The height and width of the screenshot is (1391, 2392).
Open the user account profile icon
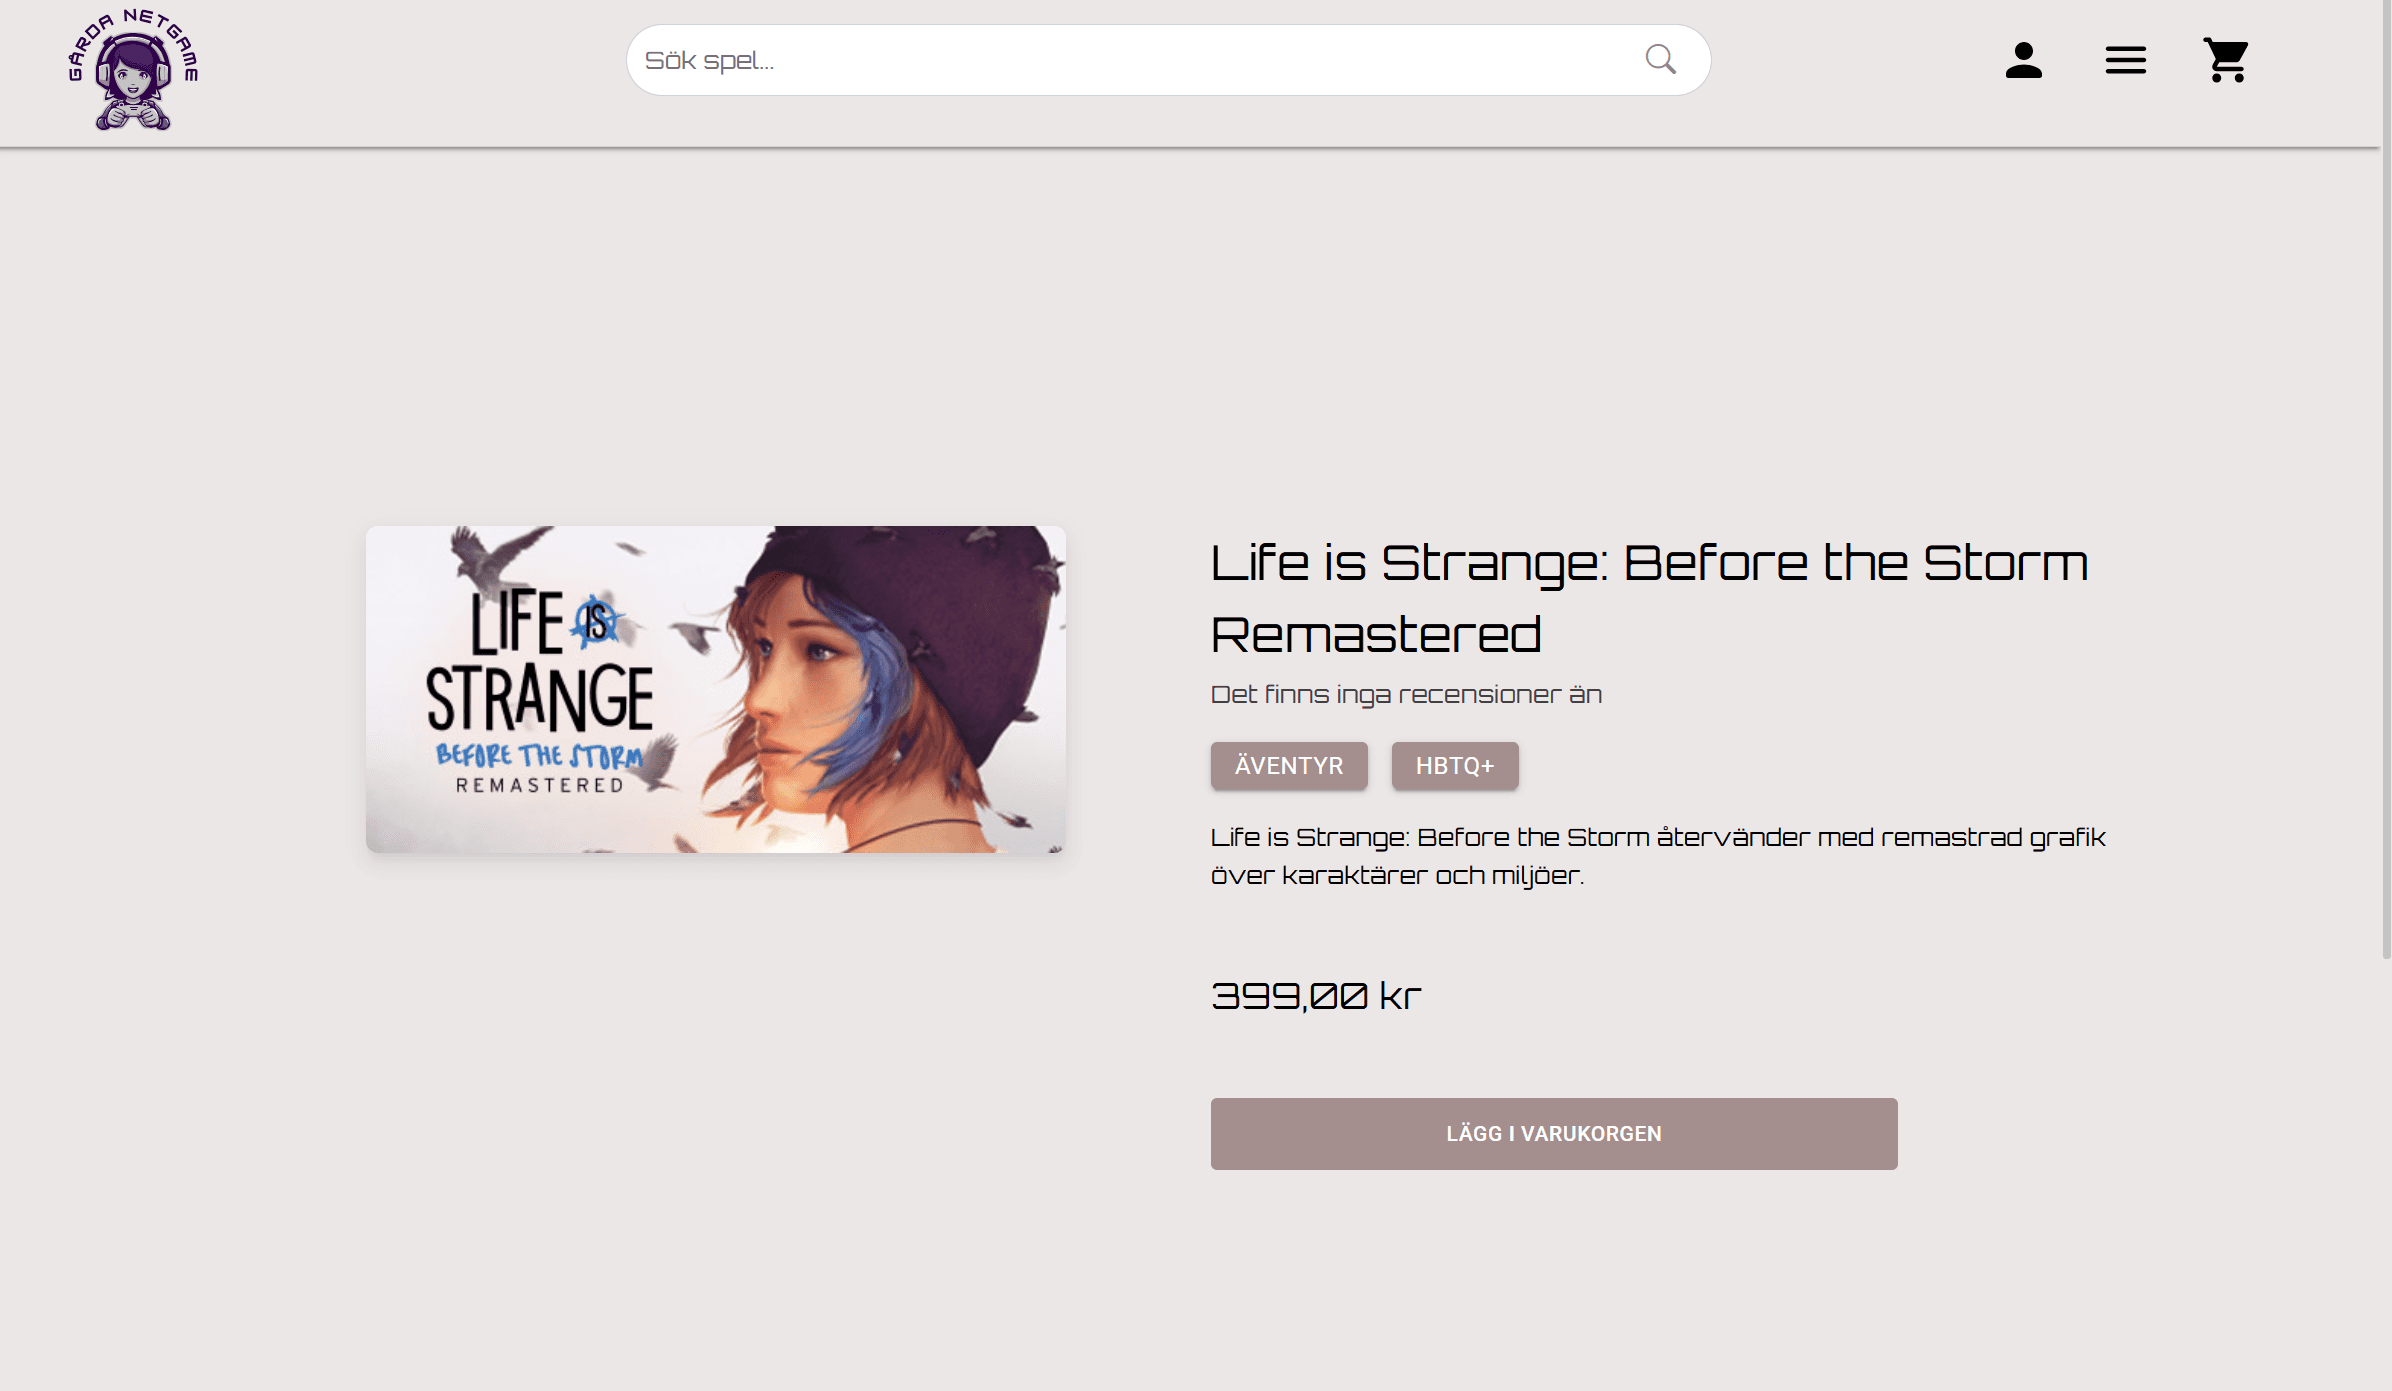[2023, 60]
